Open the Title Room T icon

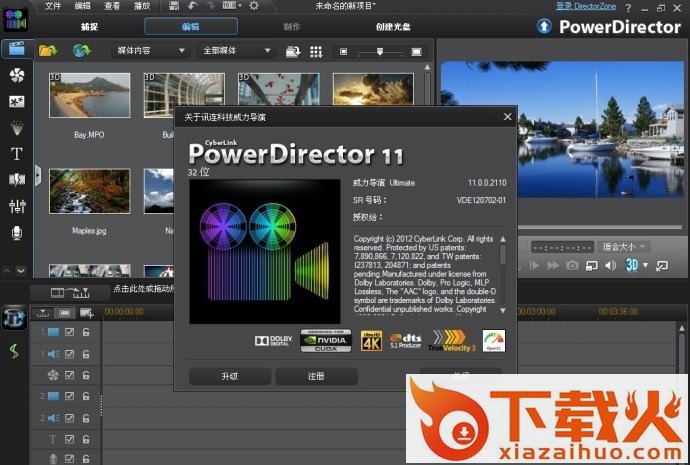[x=17, y=154]
